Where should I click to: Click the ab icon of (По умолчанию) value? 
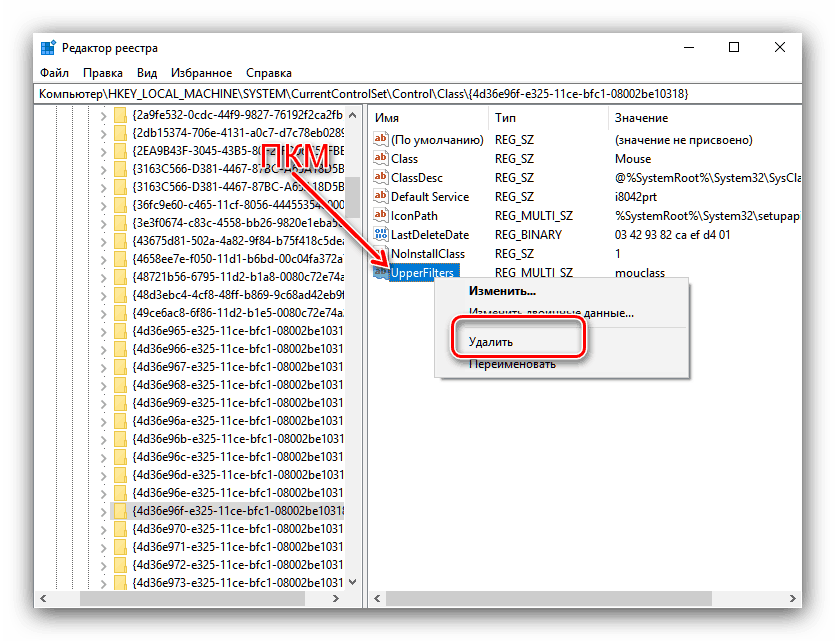(380, 139)
